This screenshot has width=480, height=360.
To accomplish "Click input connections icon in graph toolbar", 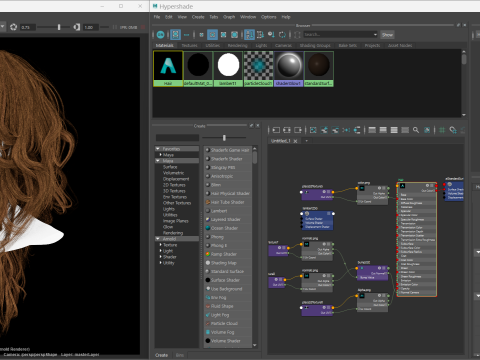I will [x=276, y=130].
